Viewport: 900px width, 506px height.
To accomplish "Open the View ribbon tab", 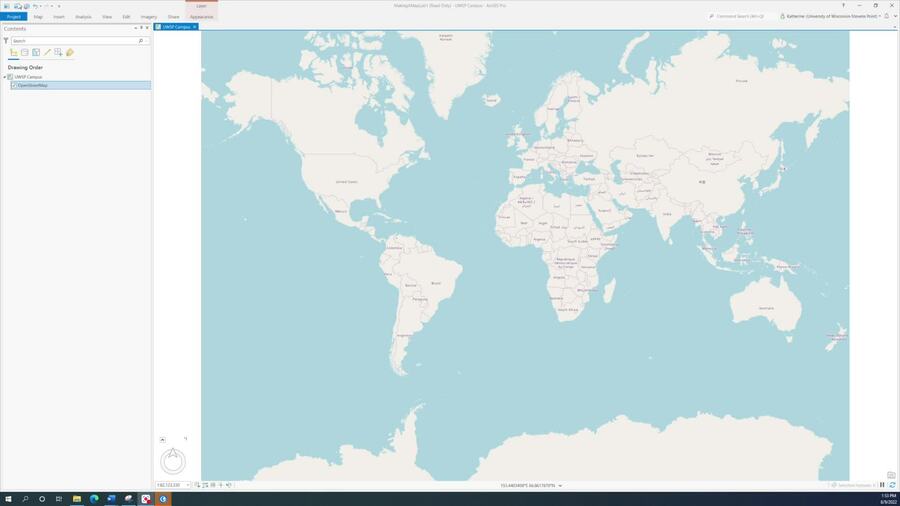I will (x=107, y=17).
